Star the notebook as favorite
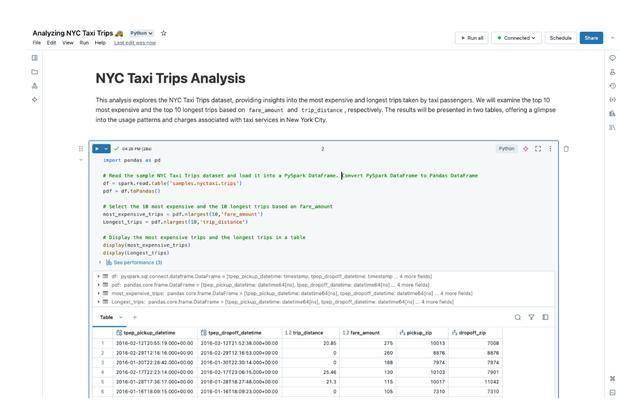 163,33
